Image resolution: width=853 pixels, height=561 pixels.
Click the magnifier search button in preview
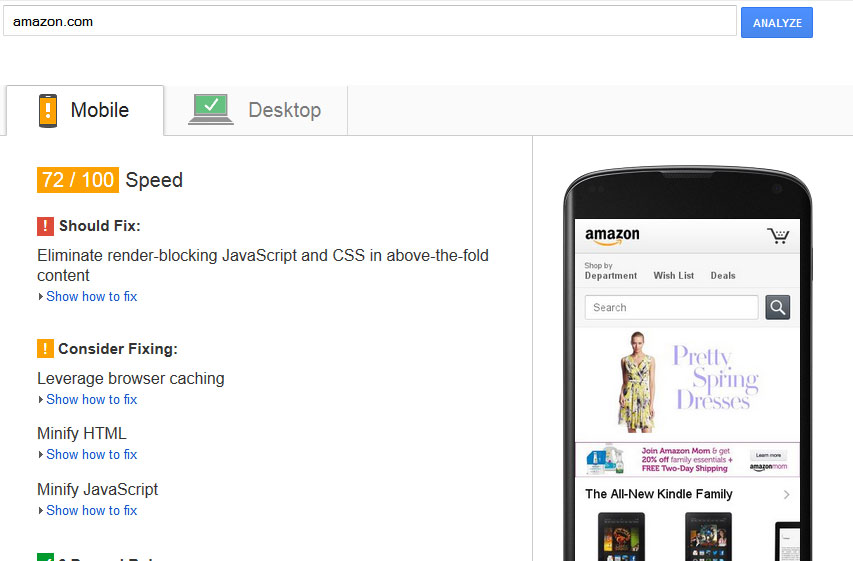778,307
